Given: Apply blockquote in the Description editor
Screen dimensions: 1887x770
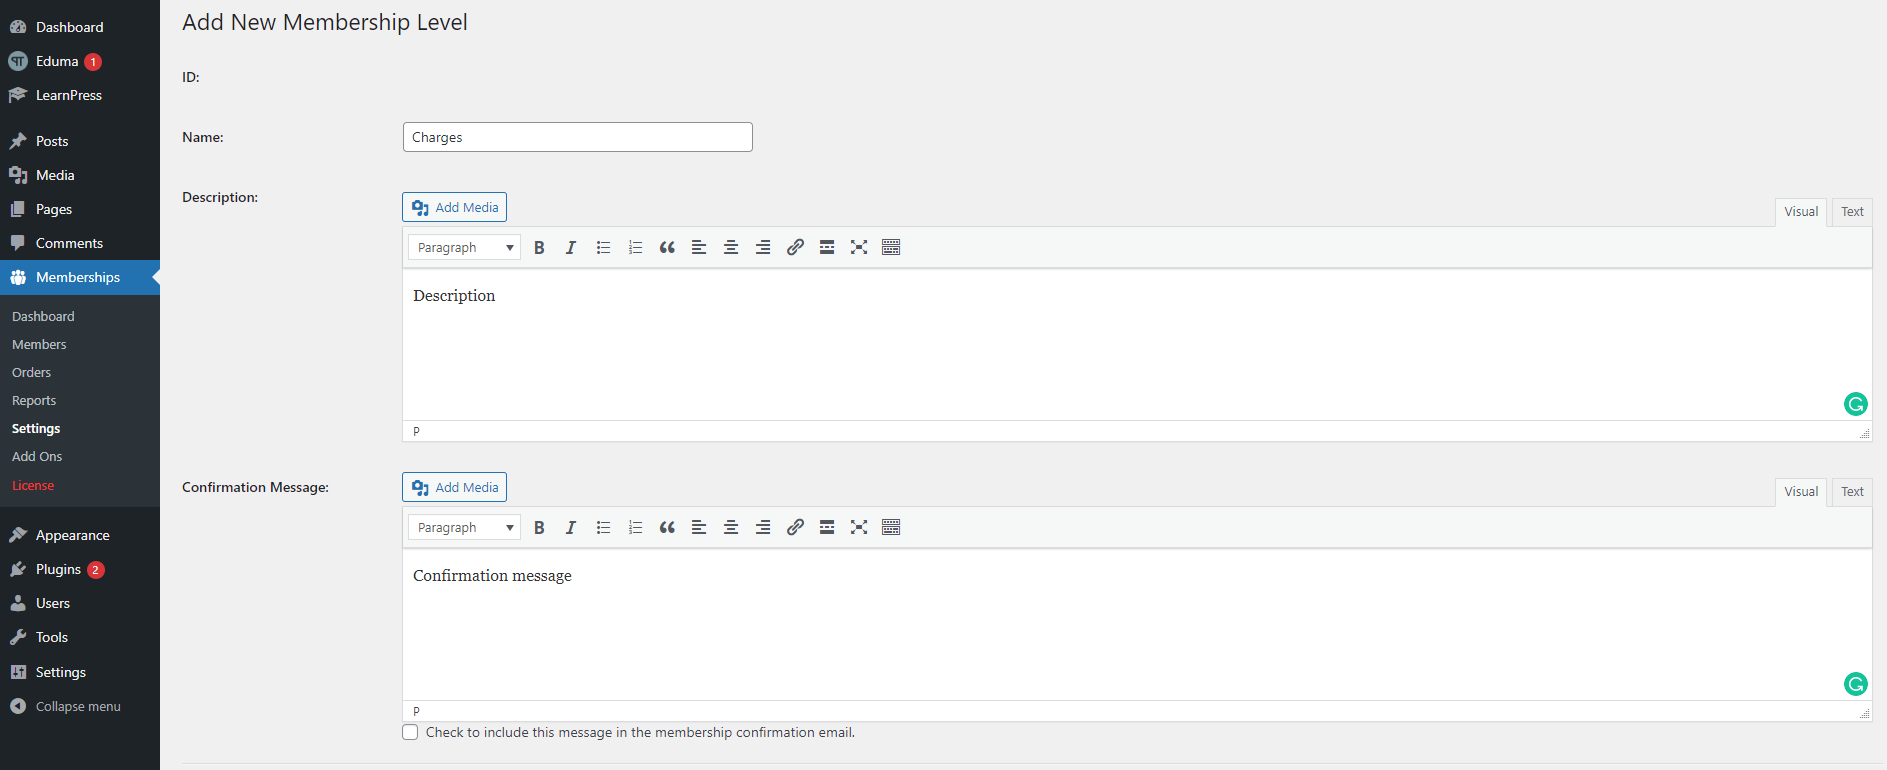Looking at the screenshot, I should coord(667,247).
